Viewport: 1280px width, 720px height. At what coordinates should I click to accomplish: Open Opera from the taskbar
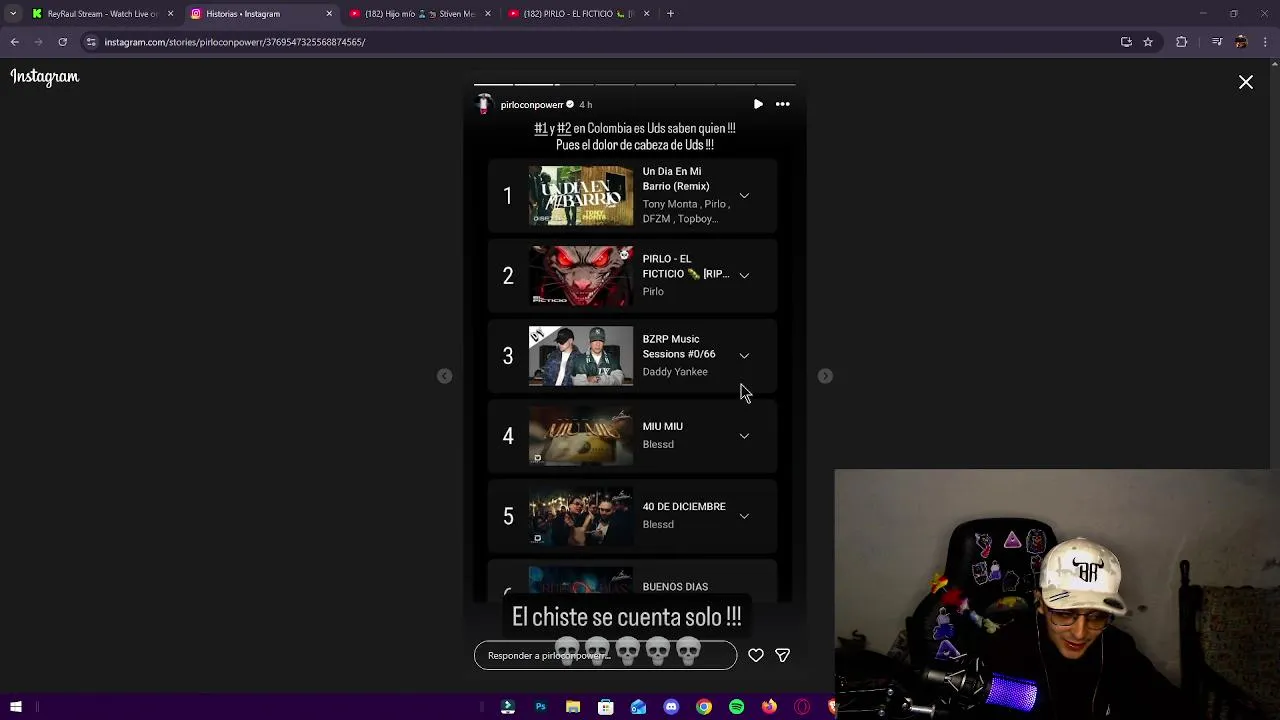pyautogui.click(x=802, y=707)
